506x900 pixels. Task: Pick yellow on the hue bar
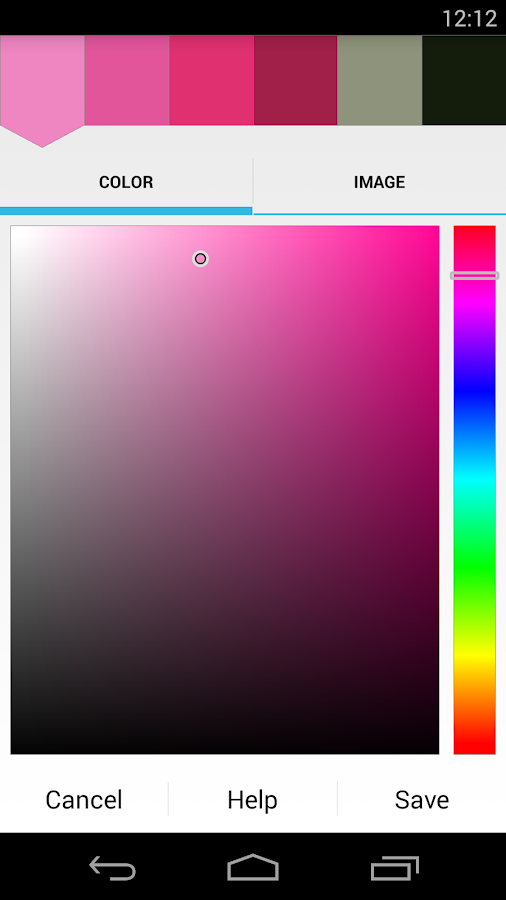tap(474, 655)
